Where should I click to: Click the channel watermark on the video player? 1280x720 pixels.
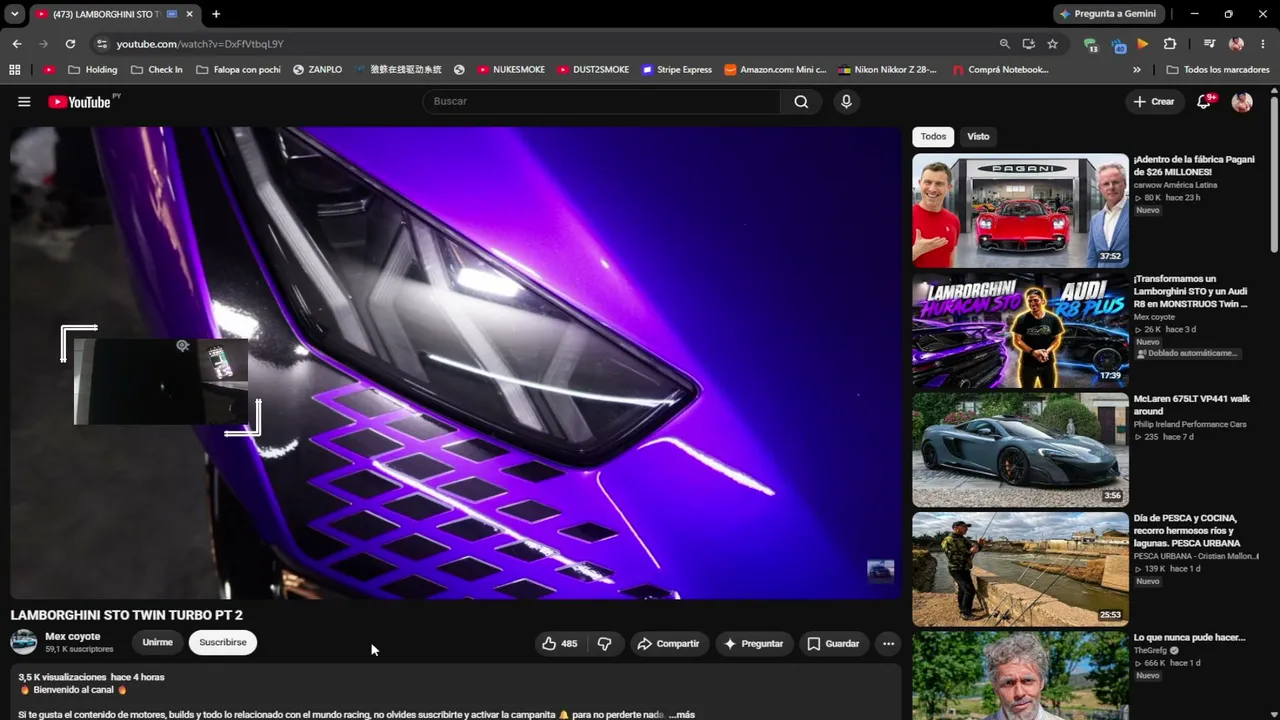coord(880,571)
